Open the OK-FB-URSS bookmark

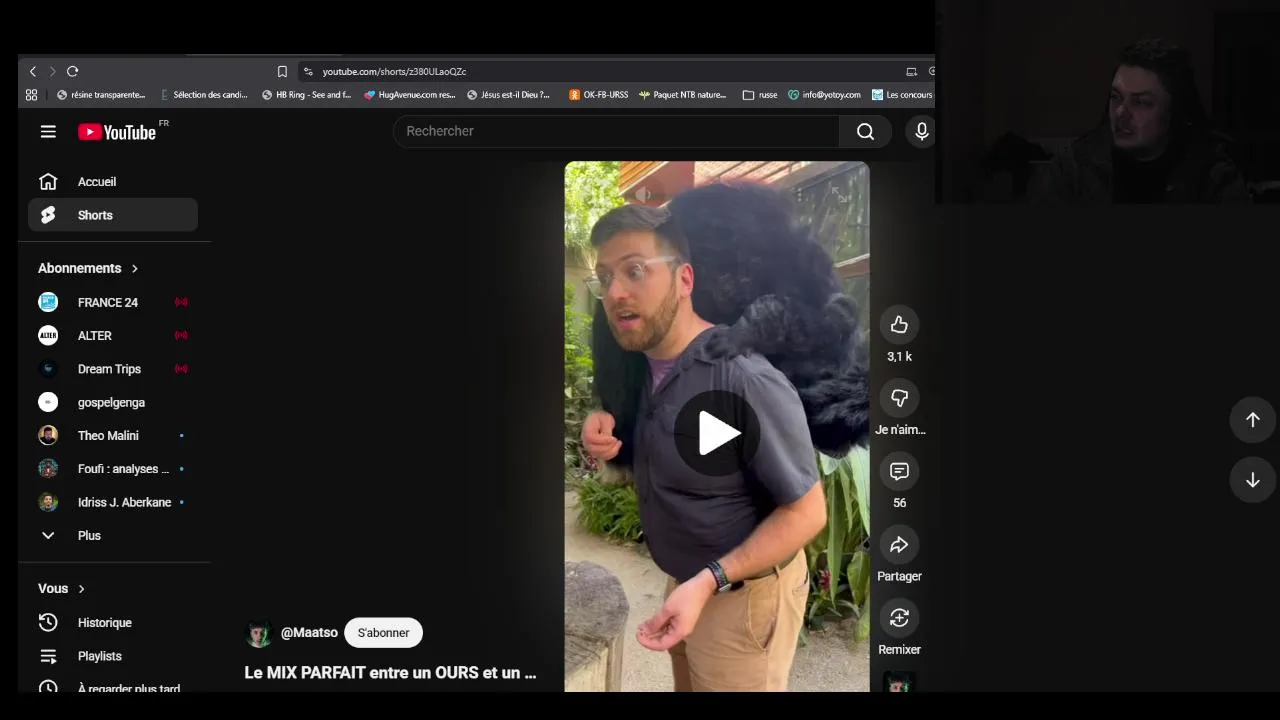click(x=598, y=95)
